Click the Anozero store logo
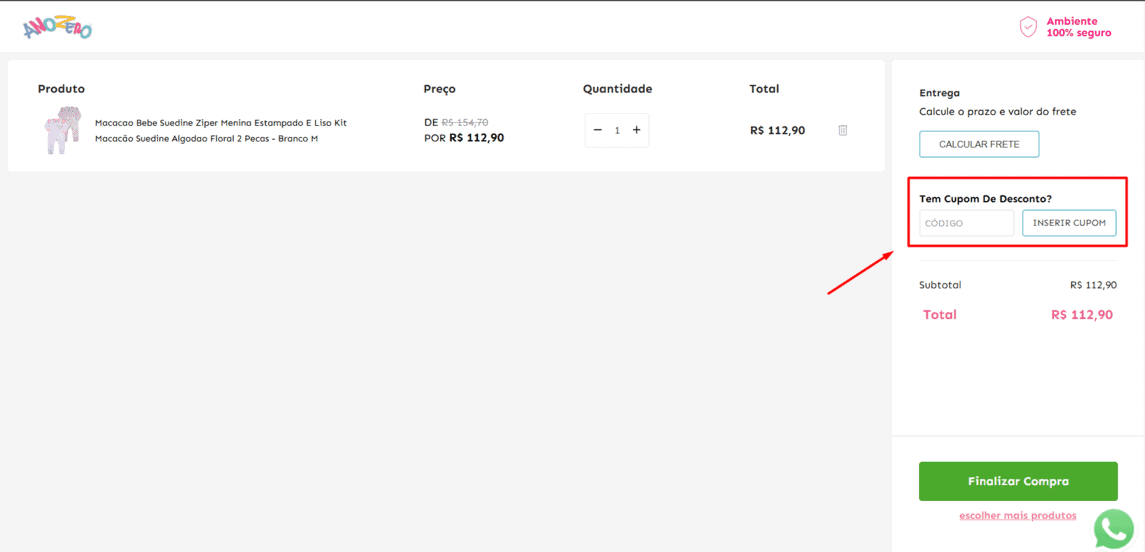 pyautogui.click(x=57, y=29)
